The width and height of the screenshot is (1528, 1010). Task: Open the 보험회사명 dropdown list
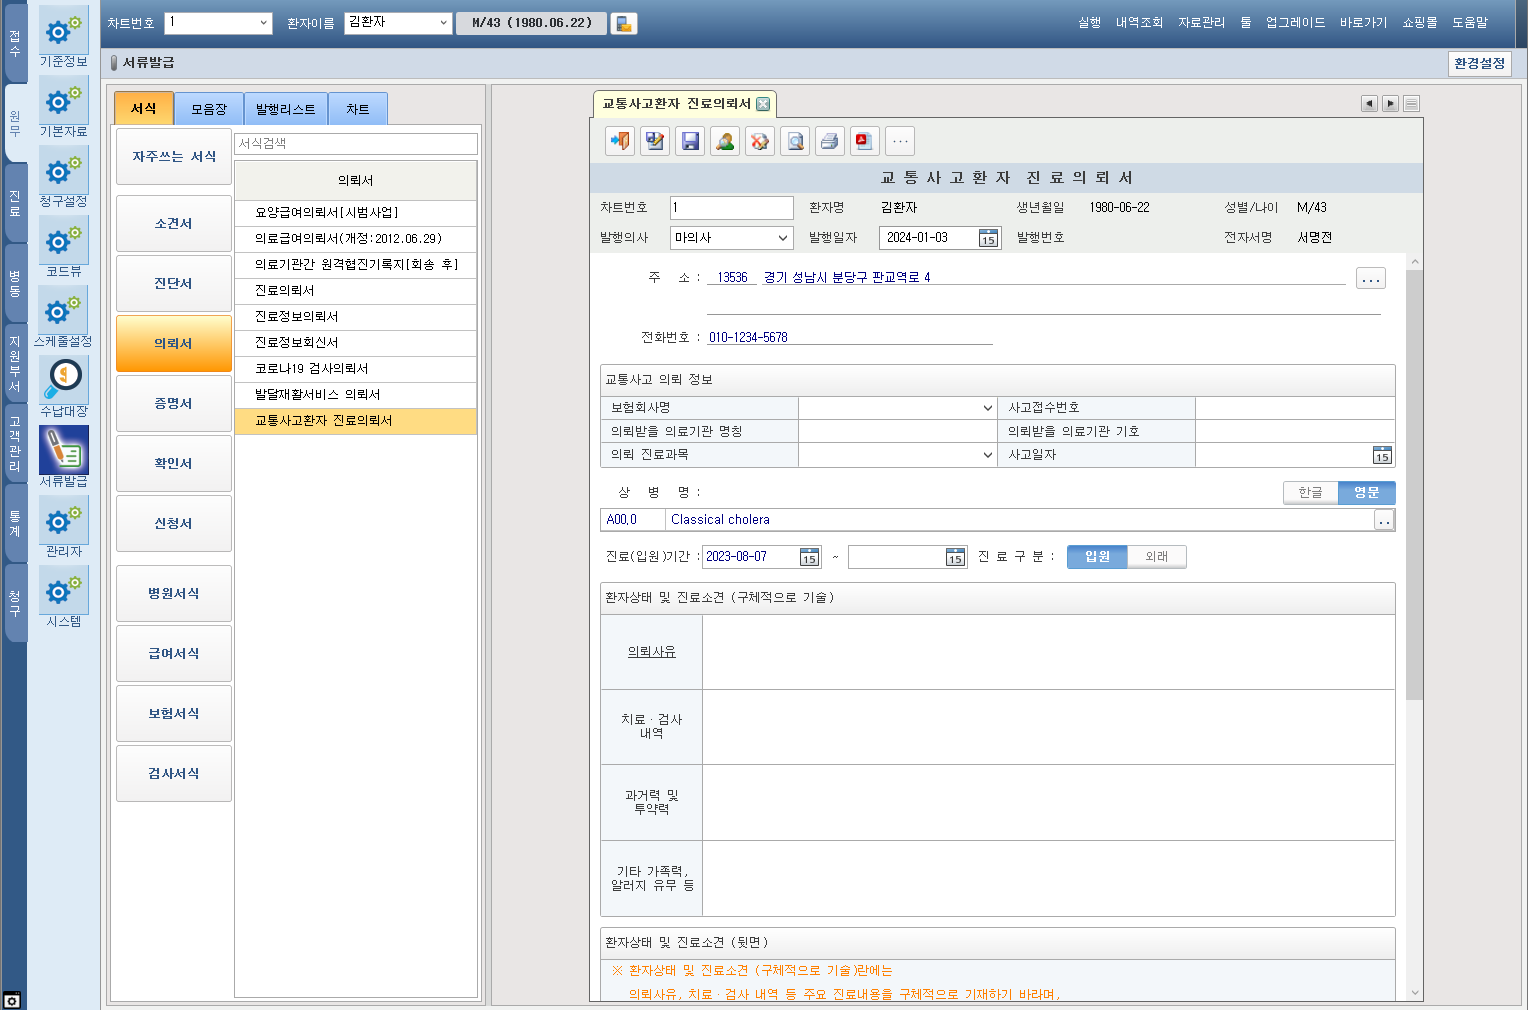[x=987, y=408]
